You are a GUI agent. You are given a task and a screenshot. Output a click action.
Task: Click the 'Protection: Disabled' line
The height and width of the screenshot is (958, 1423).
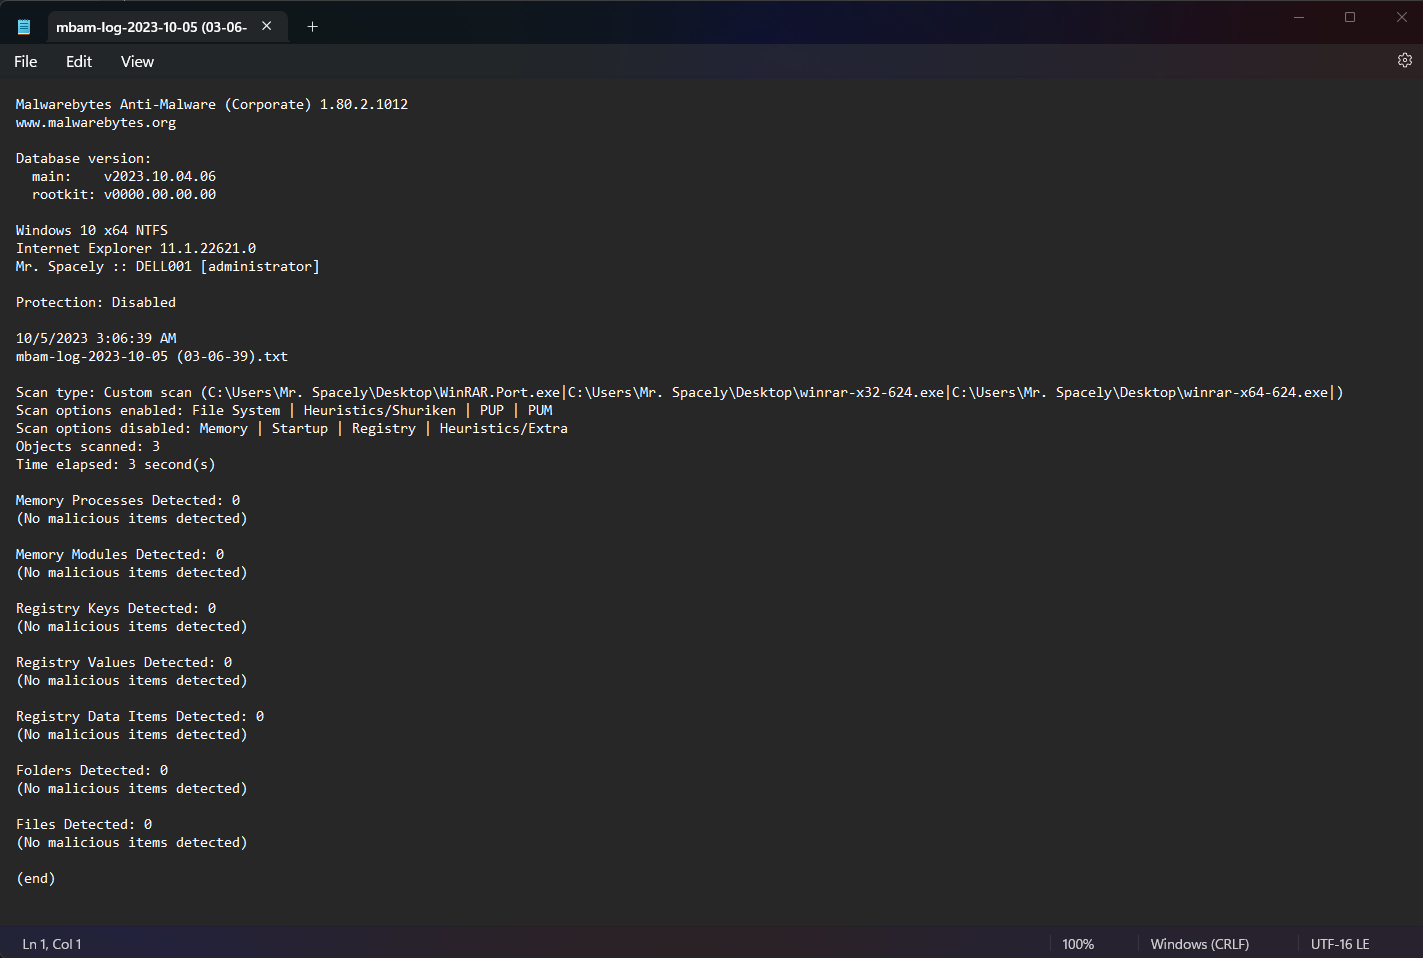[96, 302]
